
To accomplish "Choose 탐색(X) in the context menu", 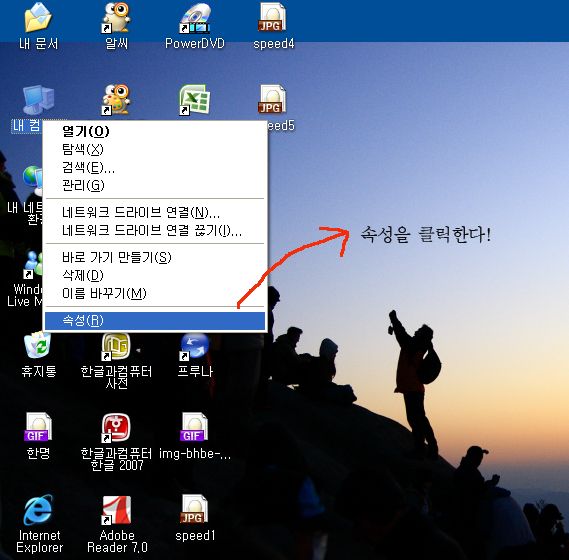I will point(155,149).
